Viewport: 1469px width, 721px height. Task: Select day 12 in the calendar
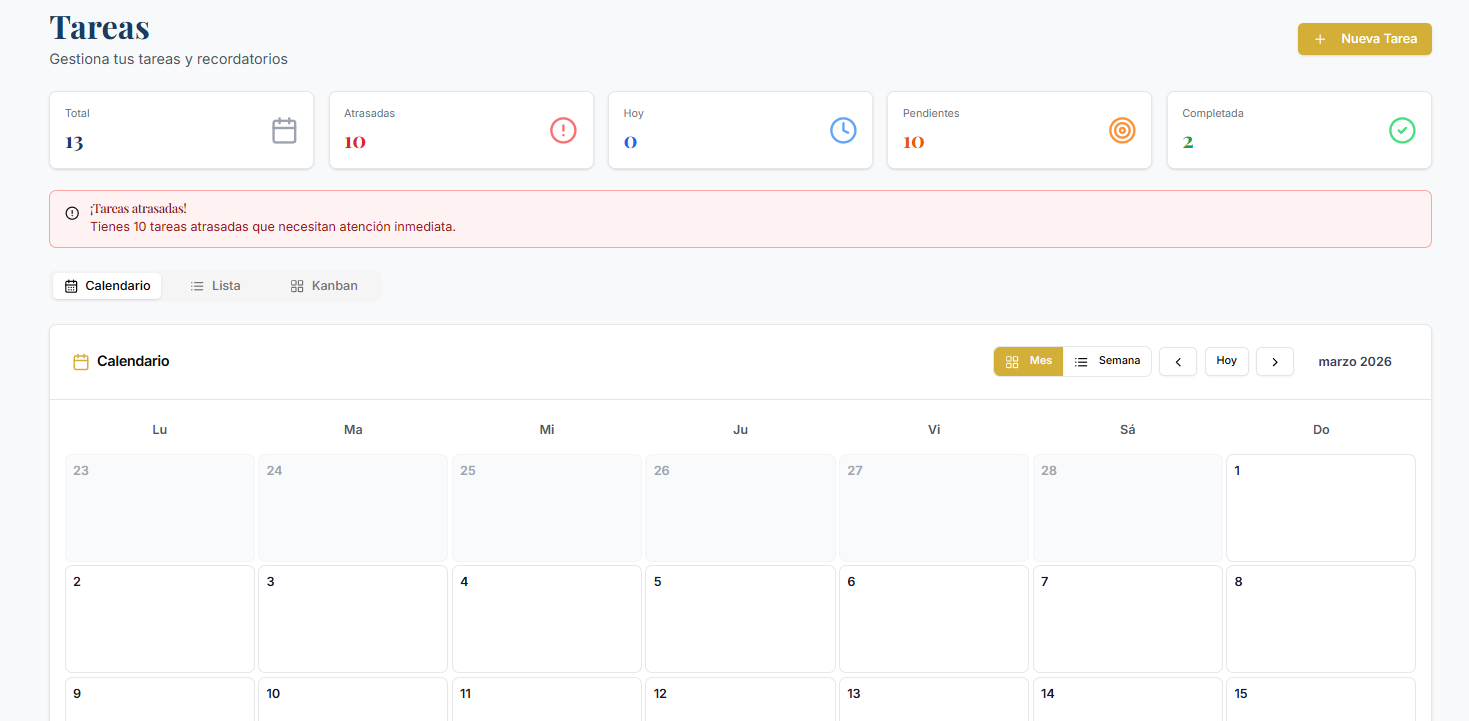740,699
